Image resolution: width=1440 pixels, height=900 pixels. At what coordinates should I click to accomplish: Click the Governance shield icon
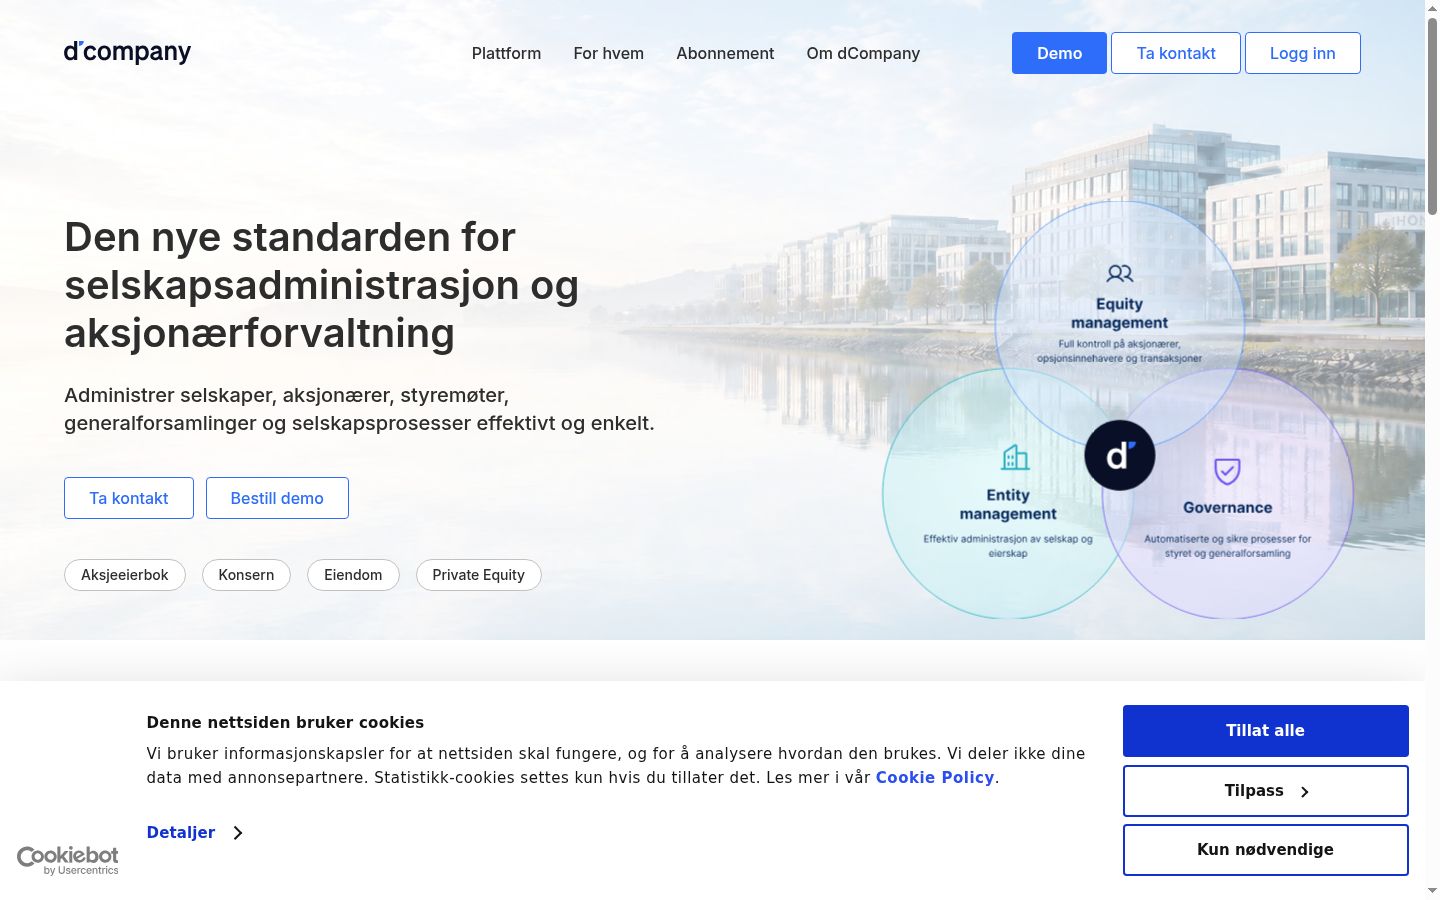coord(1227,471)
